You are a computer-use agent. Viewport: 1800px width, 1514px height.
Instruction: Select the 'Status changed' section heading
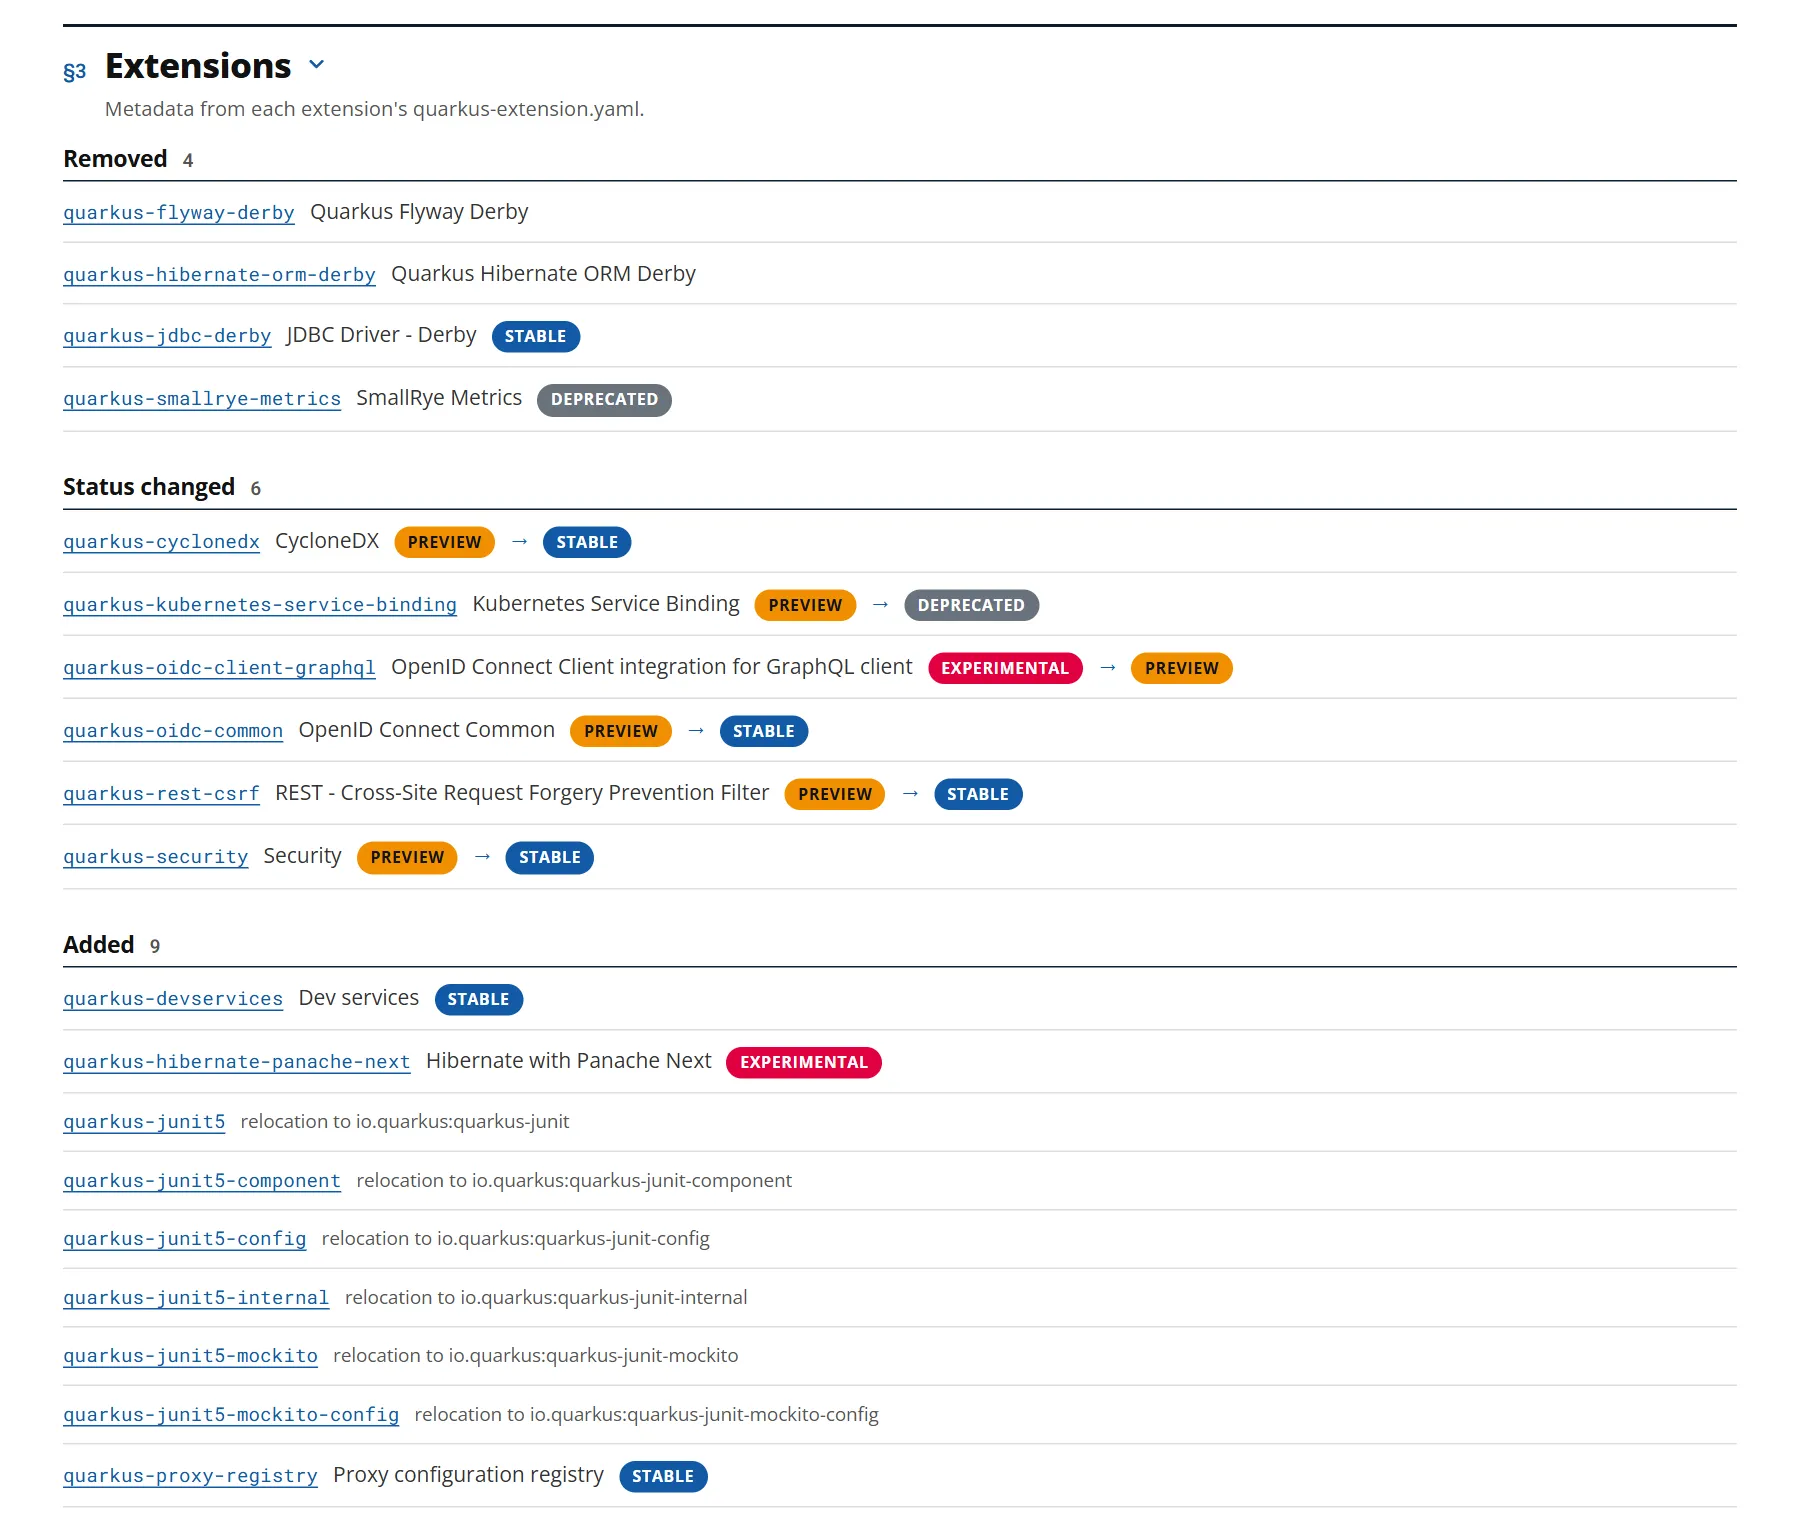click(149, 487)
